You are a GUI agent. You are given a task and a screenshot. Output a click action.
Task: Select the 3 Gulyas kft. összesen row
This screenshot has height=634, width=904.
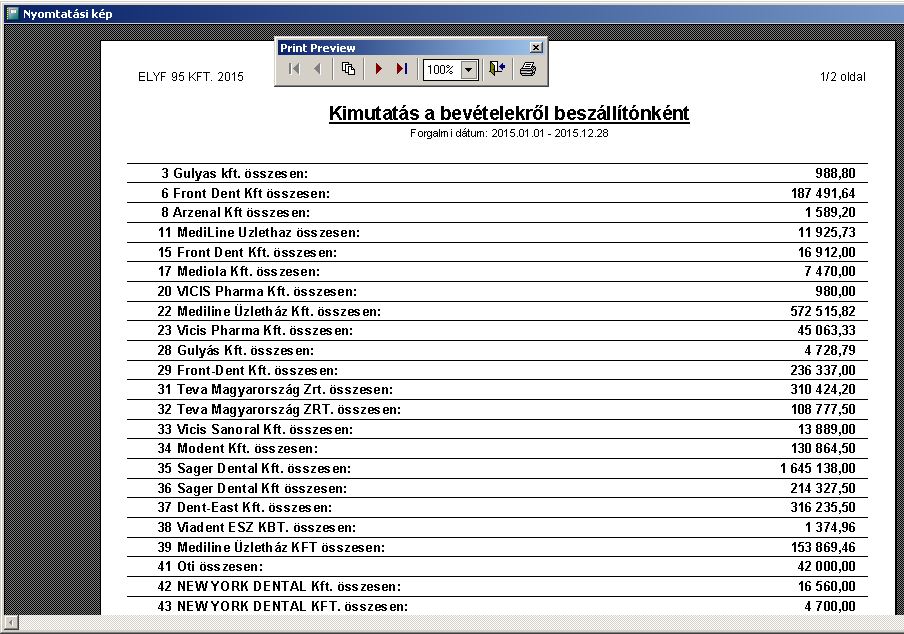[x=497, y=173]
